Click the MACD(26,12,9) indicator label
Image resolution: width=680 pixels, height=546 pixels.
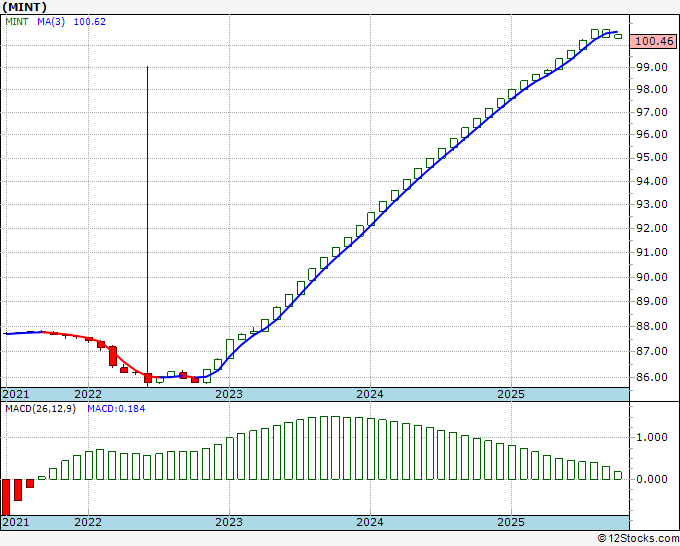(x=41, y=409)
